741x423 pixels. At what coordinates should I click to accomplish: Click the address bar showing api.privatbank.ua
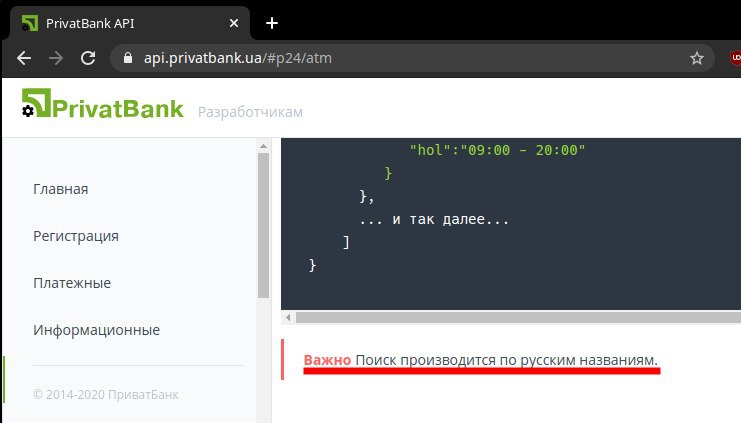click(x=411, y=58)
